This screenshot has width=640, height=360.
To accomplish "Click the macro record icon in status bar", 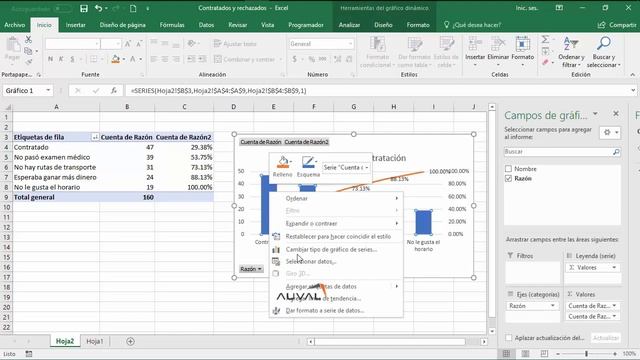I will tap(29, 354).
